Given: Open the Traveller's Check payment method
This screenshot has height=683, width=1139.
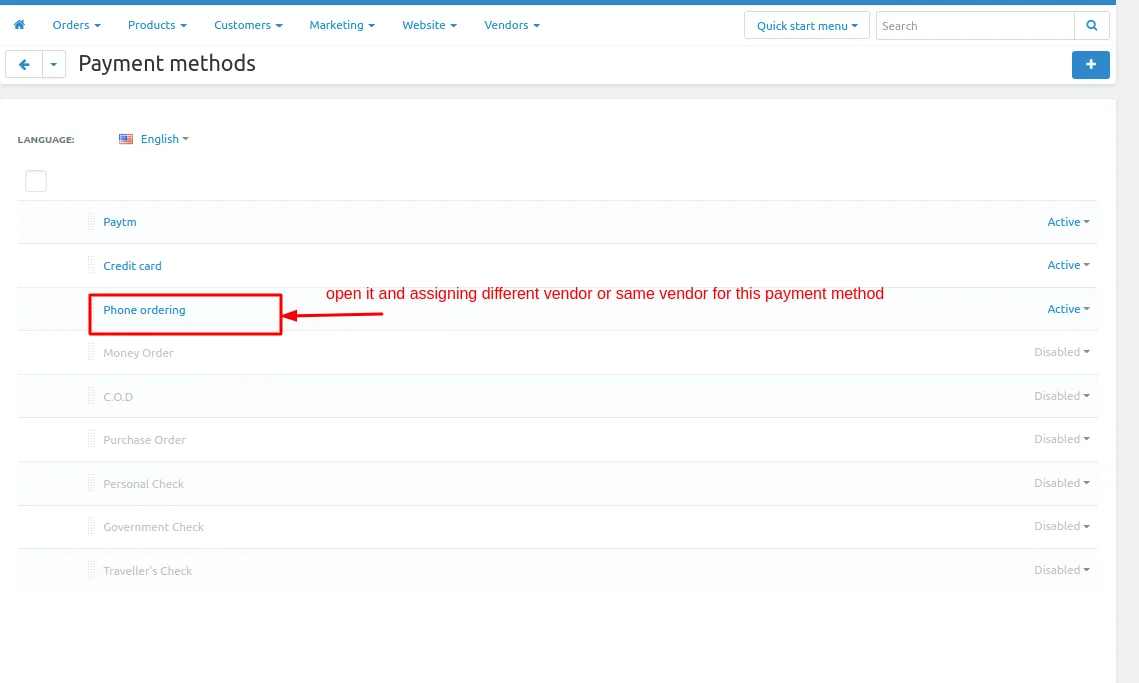Looking at the screenshot, I should click(x=147, y=571).
